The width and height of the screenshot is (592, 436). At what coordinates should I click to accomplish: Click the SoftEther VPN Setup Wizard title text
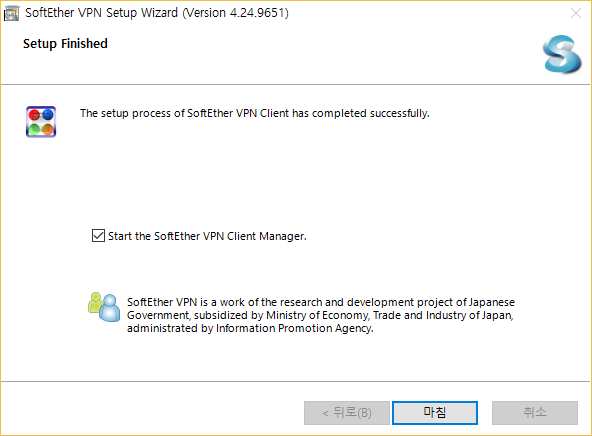tap(157, 13)
